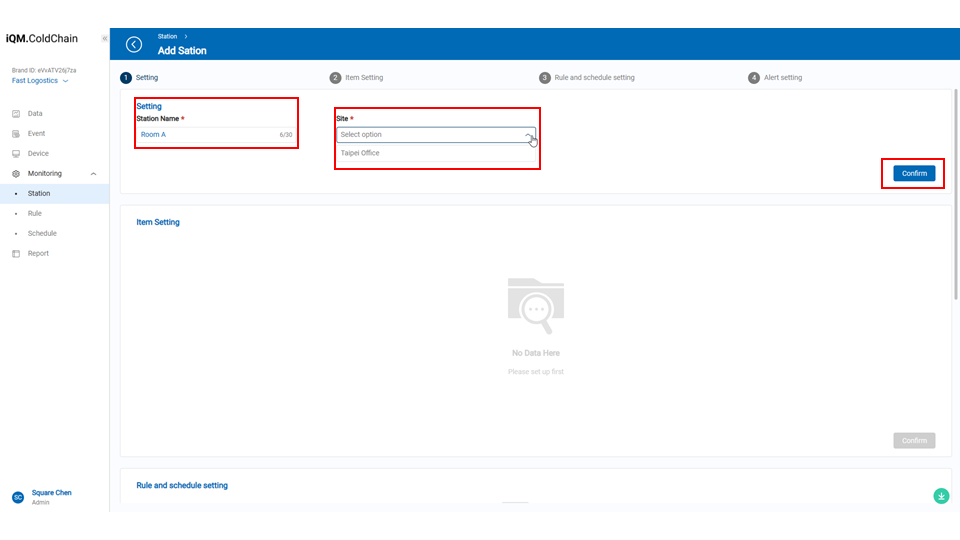
Task: Collapse the Monitoring menu section
Action: coord(93,174)
